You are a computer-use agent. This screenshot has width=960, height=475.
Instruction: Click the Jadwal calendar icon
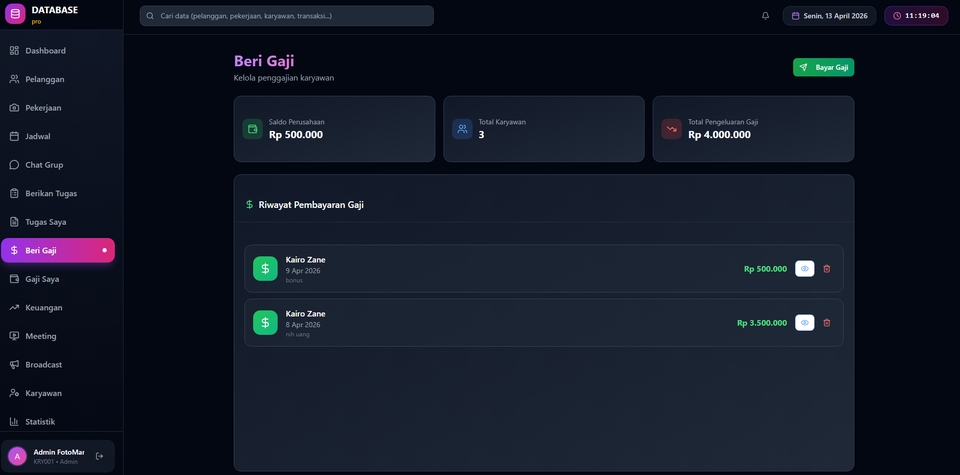tap(14, 137)
